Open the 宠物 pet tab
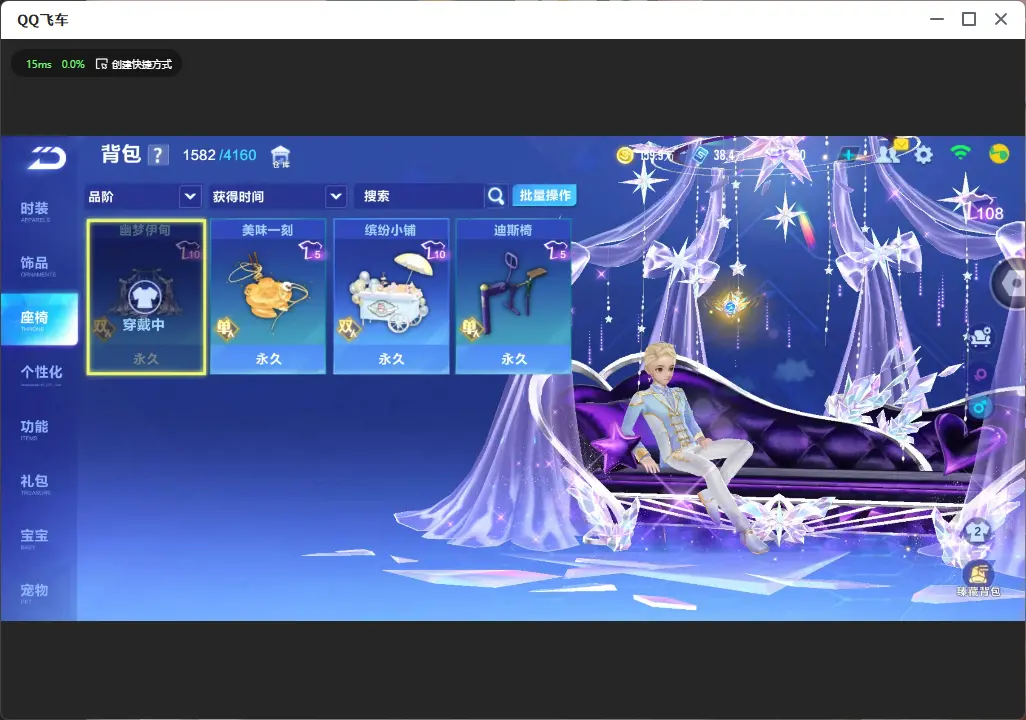Viewport: 1026px width, 720px height. click(x=35, y=592)
